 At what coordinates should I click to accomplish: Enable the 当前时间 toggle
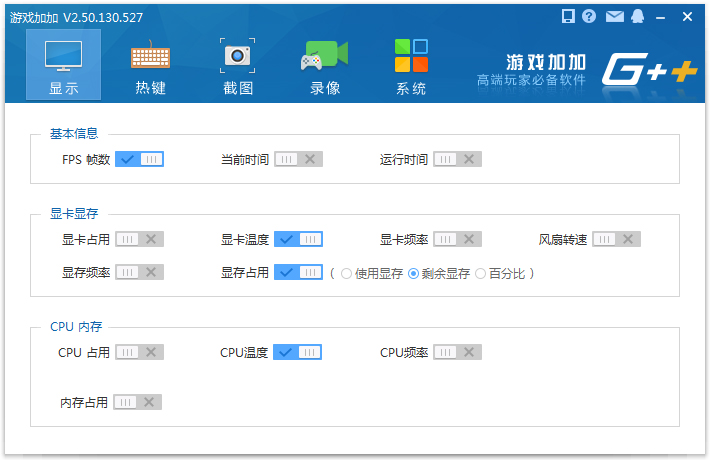tap(298, 159)
